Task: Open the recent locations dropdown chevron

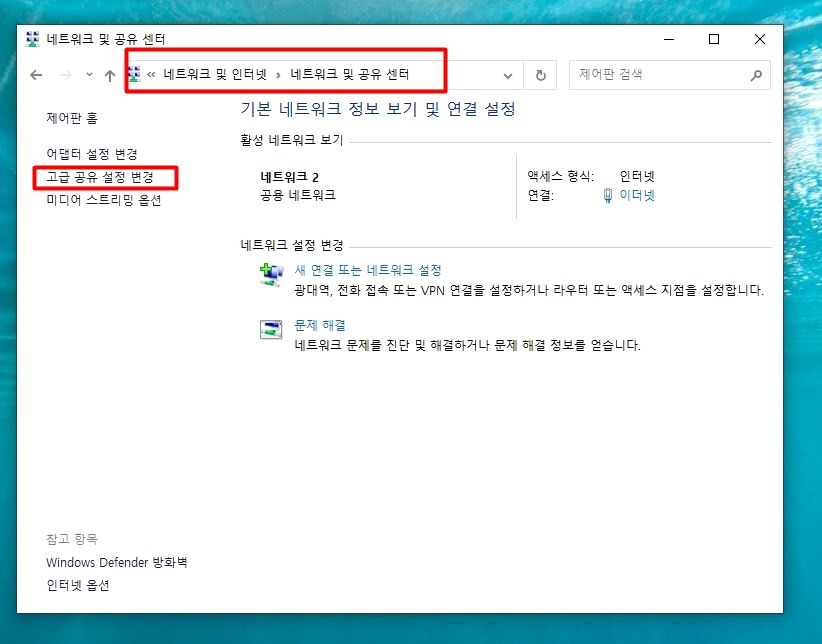Action: point(90,74)
